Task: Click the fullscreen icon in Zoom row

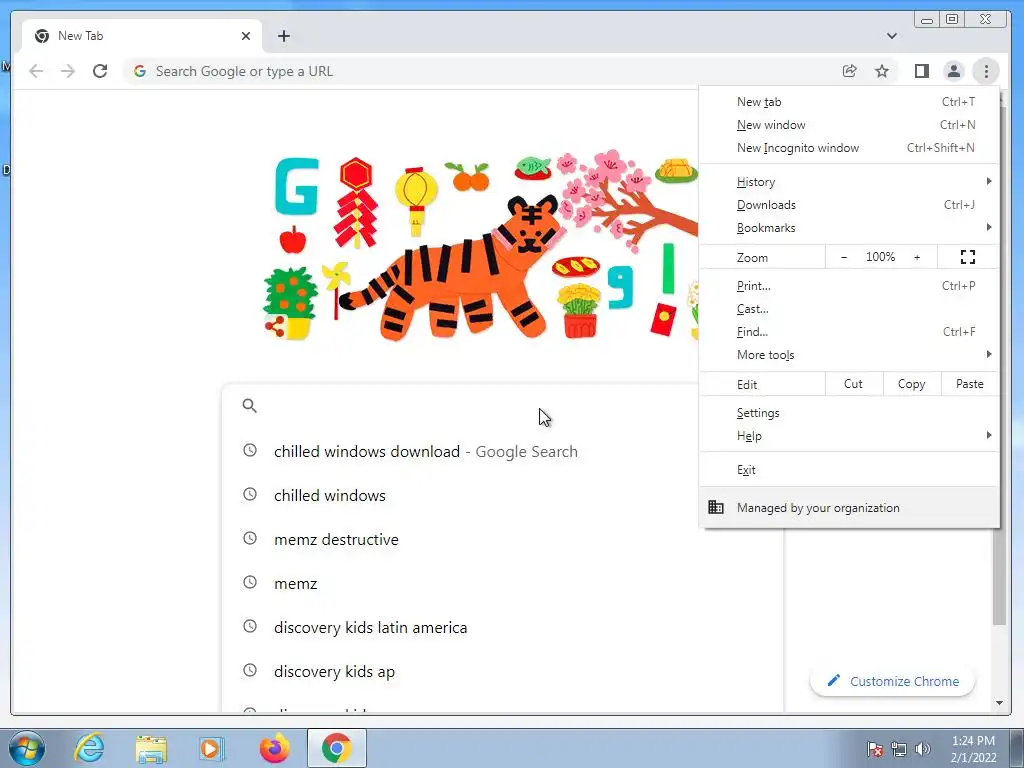Action: click(968, 257)
